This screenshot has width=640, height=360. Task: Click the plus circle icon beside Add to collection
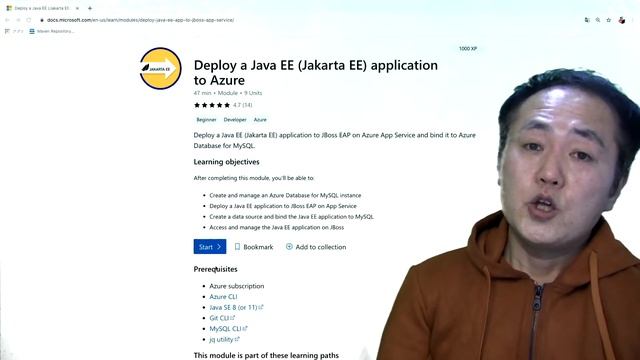pos(289,247)
